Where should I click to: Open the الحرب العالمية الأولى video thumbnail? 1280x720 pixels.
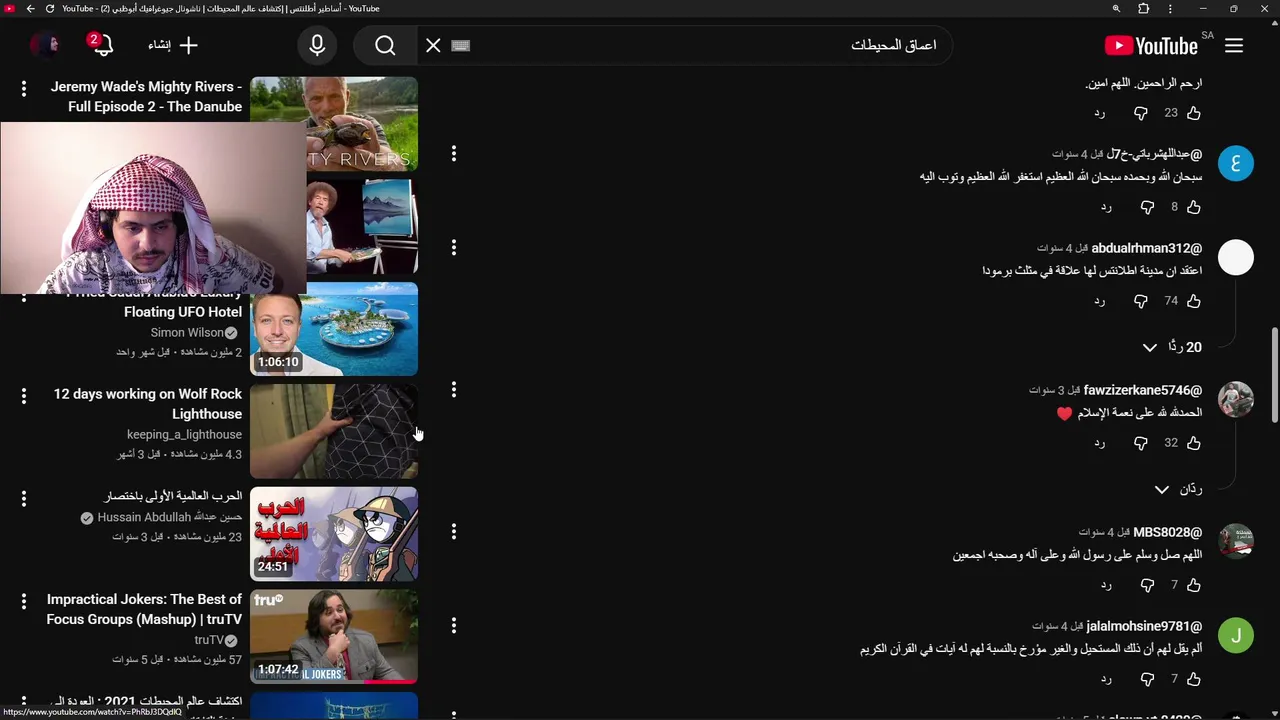pyautogui.click(x=334, y=534)
